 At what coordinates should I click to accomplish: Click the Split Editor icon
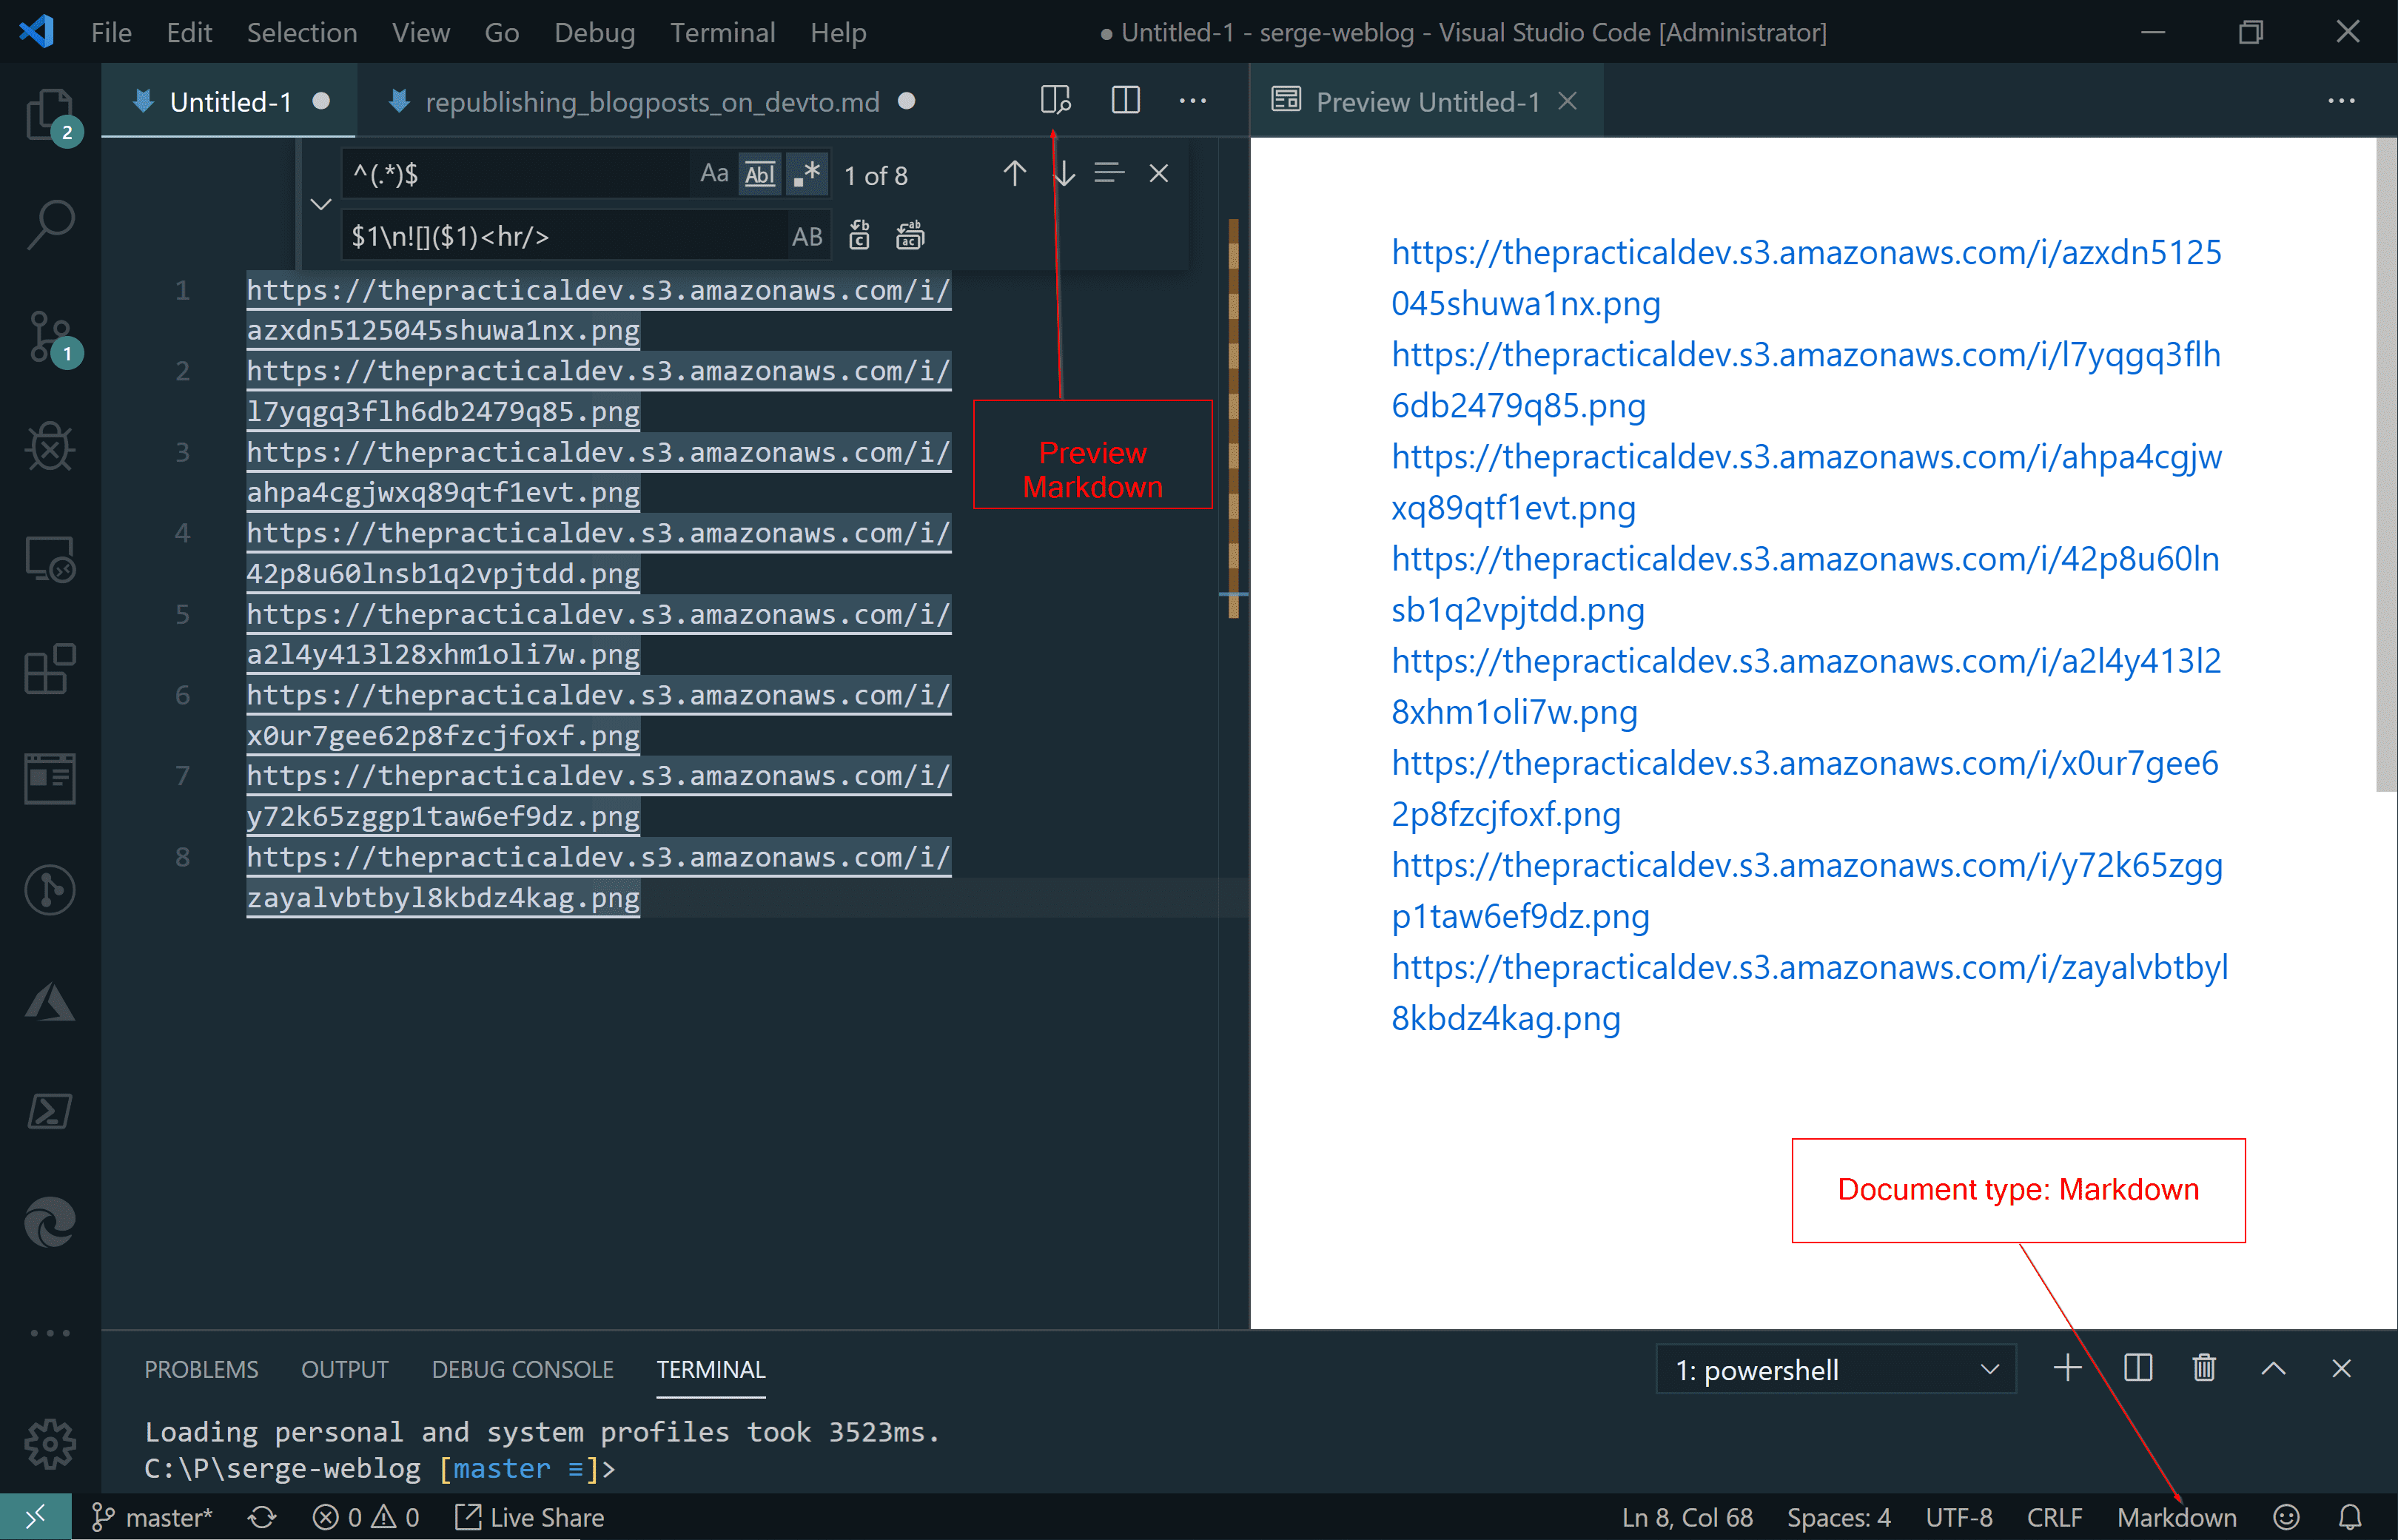(1125, 100)
